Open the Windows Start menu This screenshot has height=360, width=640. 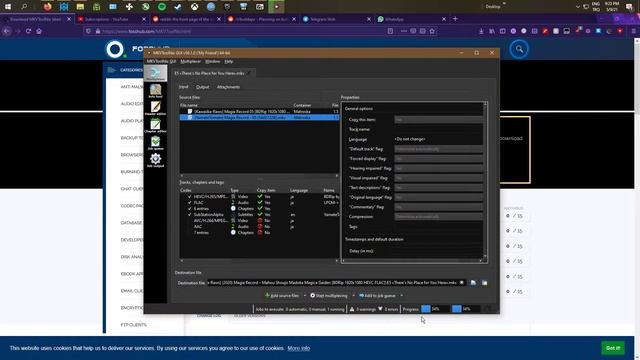click(x=8, y=7)
